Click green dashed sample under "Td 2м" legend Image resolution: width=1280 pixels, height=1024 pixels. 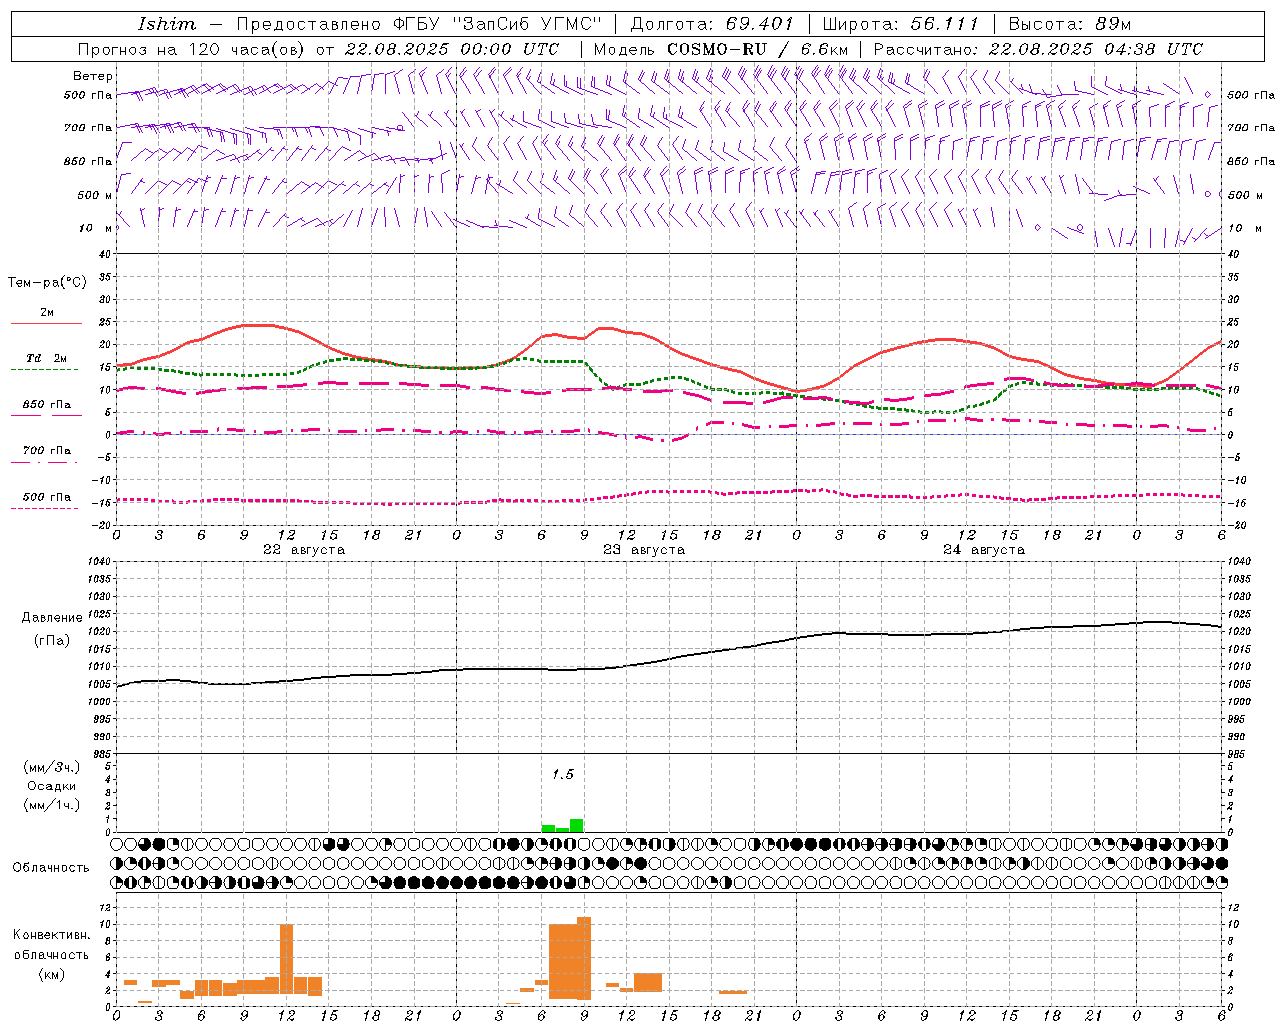coord(44,370)
